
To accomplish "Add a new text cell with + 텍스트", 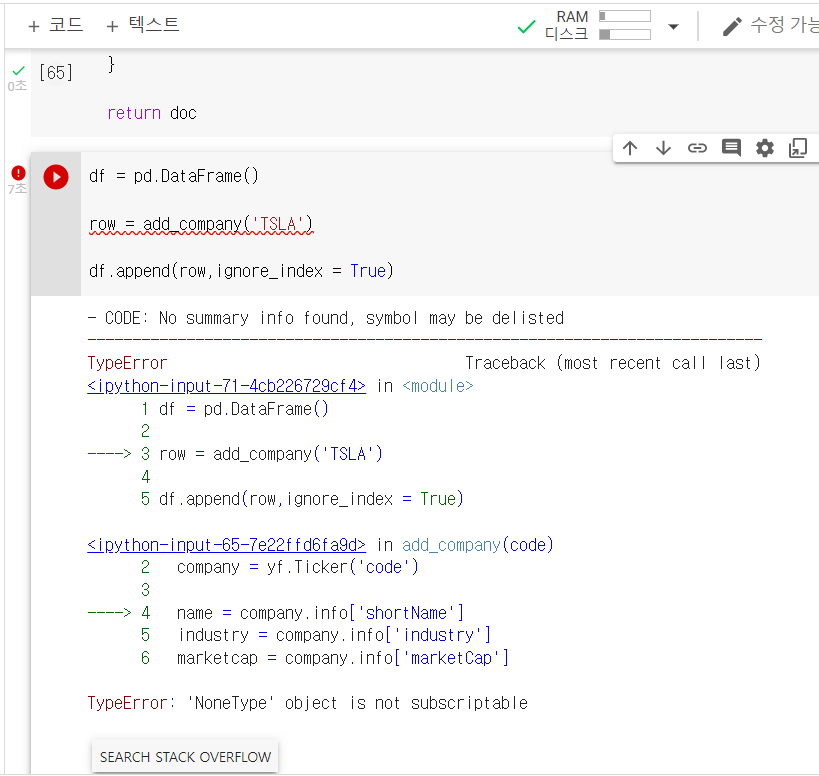I will tap(143, 25).
